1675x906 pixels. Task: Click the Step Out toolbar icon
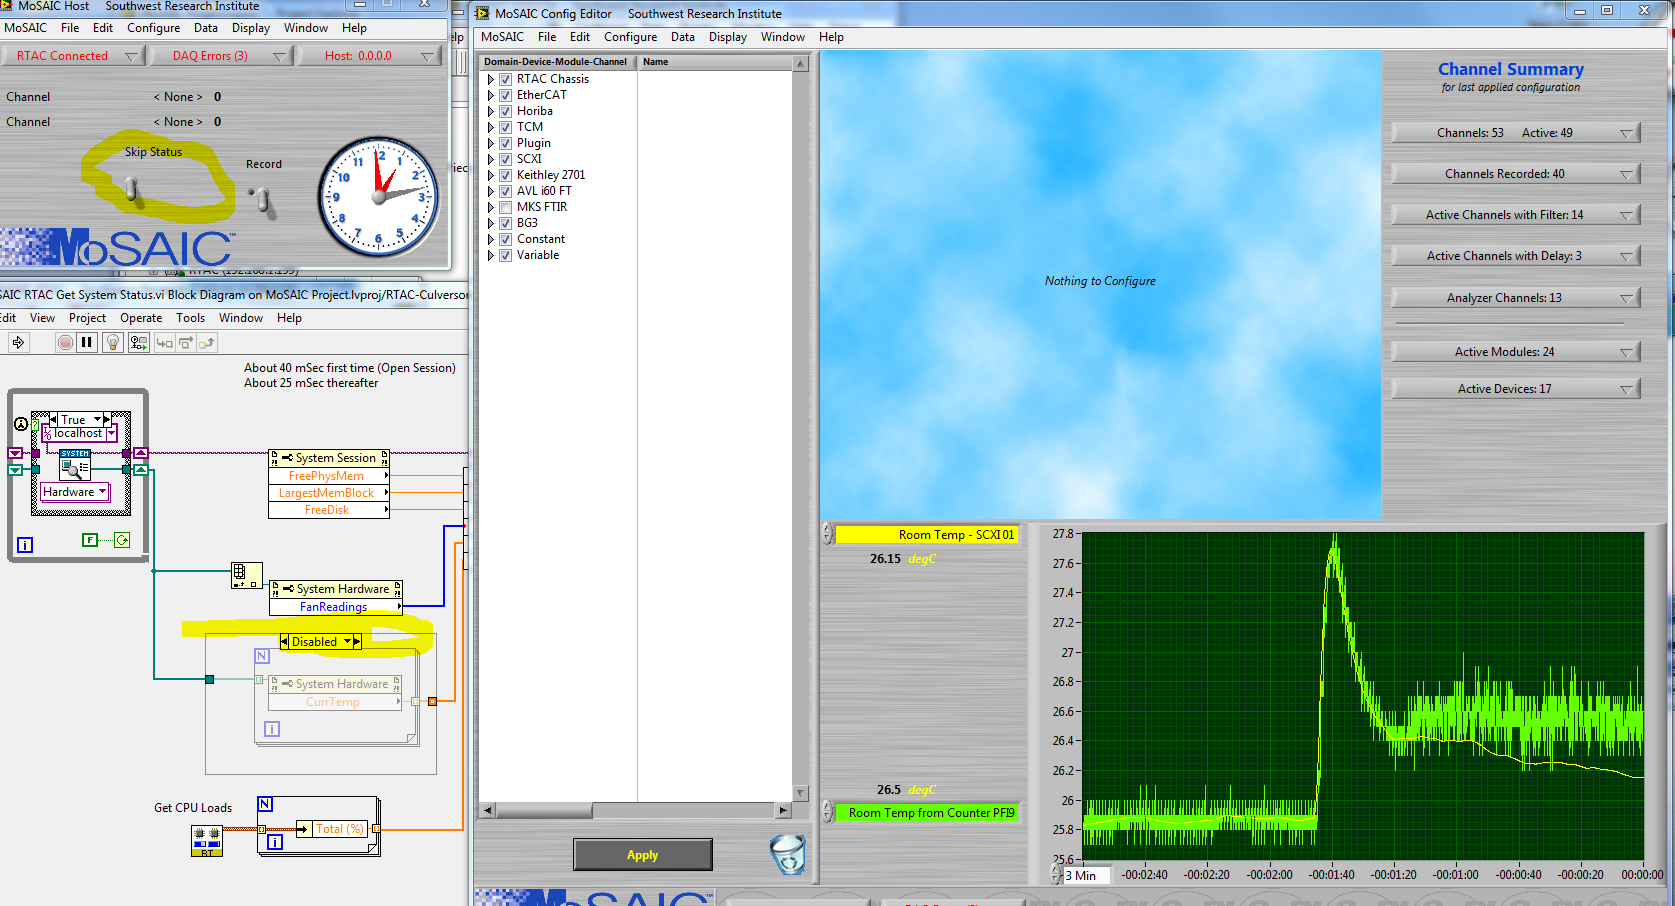pos(207,343)
